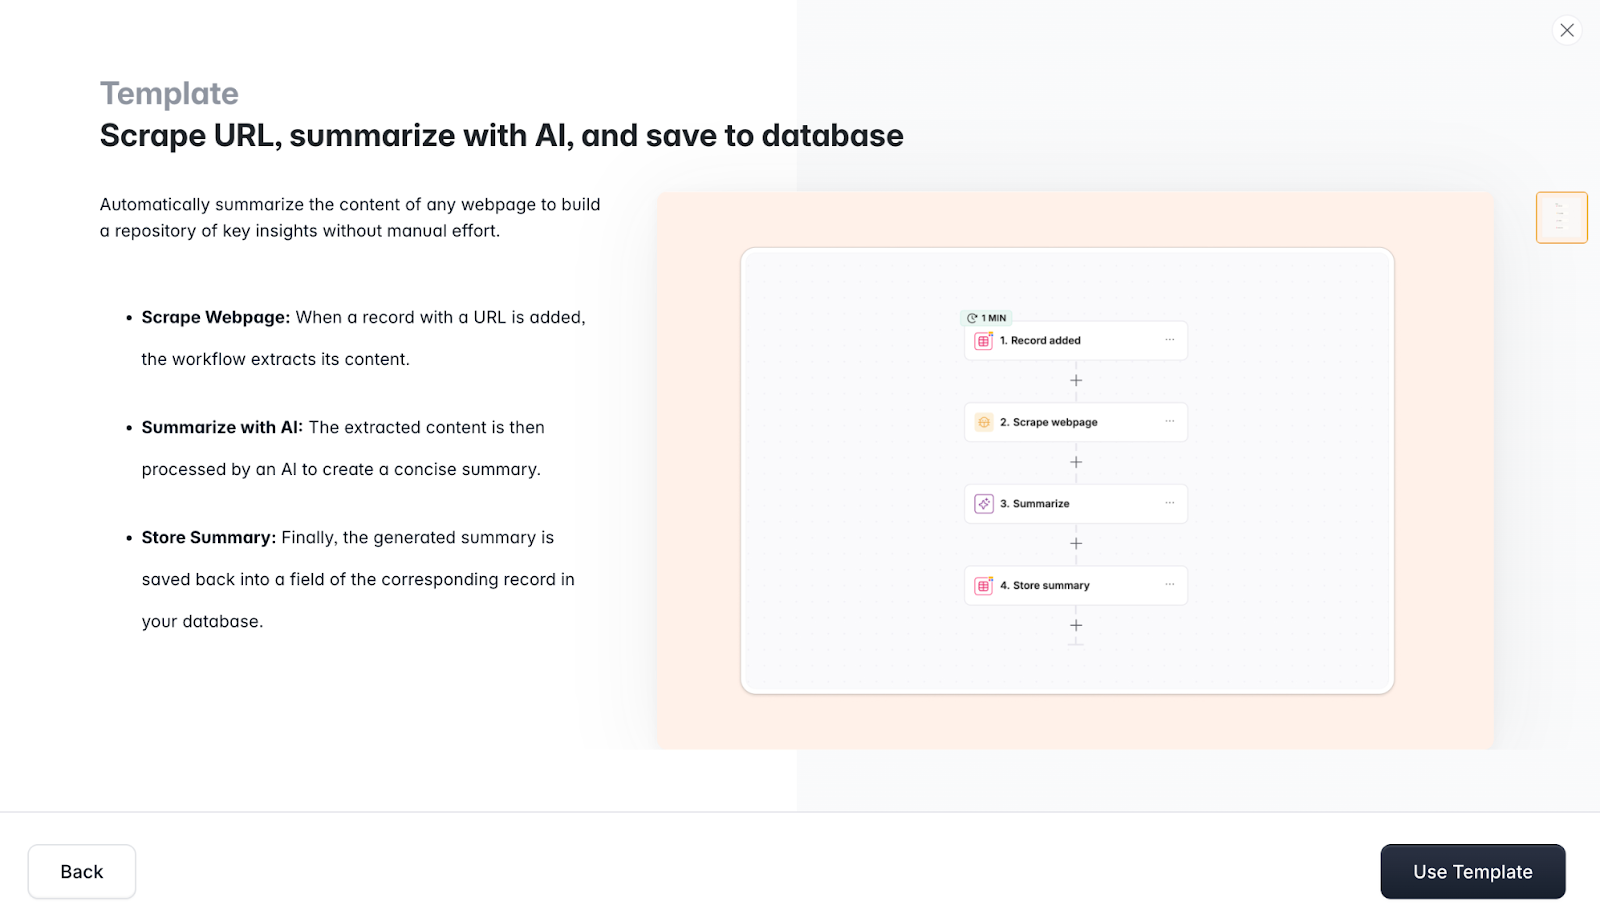Click the clock icon in the 1 MIN badge
The width and height of the screenshot is (1600, 919).
point(970,317)
